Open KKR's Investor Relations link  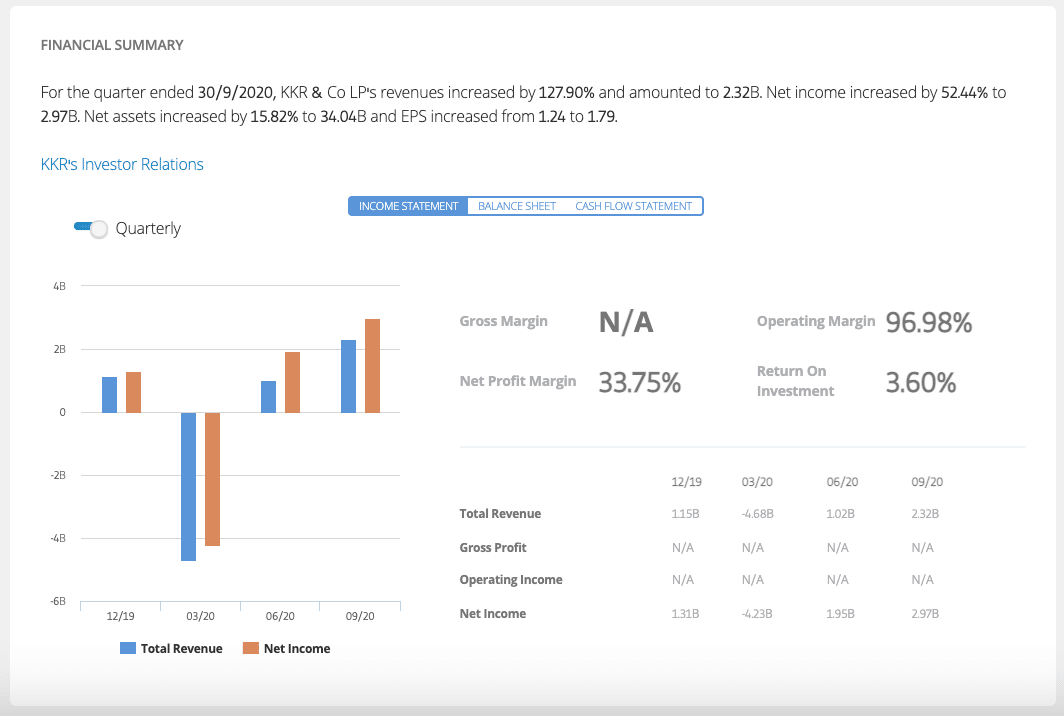[x=122, y=164]
